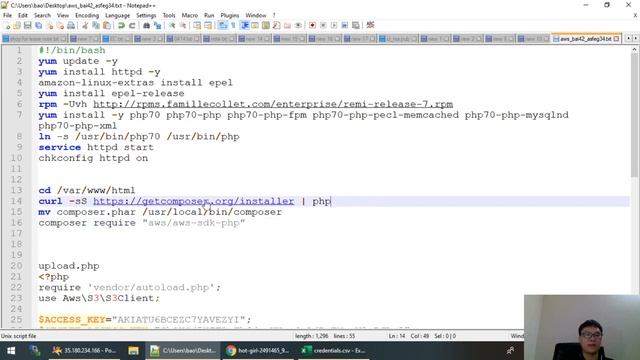The height and width of the screenshot is (360, 640).
Task: Toggle Word Wrap in the toolbar
Action: (222, 26)
